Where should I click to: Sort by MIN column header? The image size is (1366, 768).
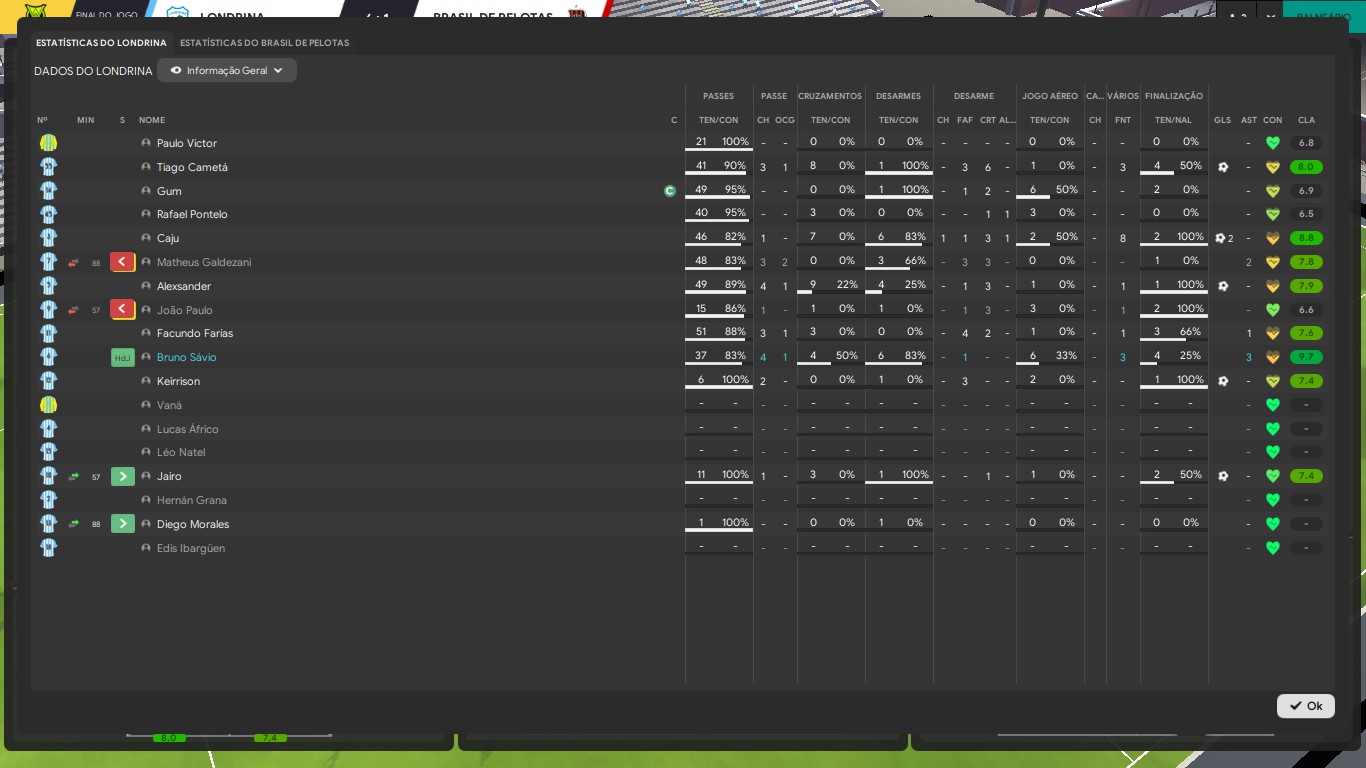[x=85, y=120]
